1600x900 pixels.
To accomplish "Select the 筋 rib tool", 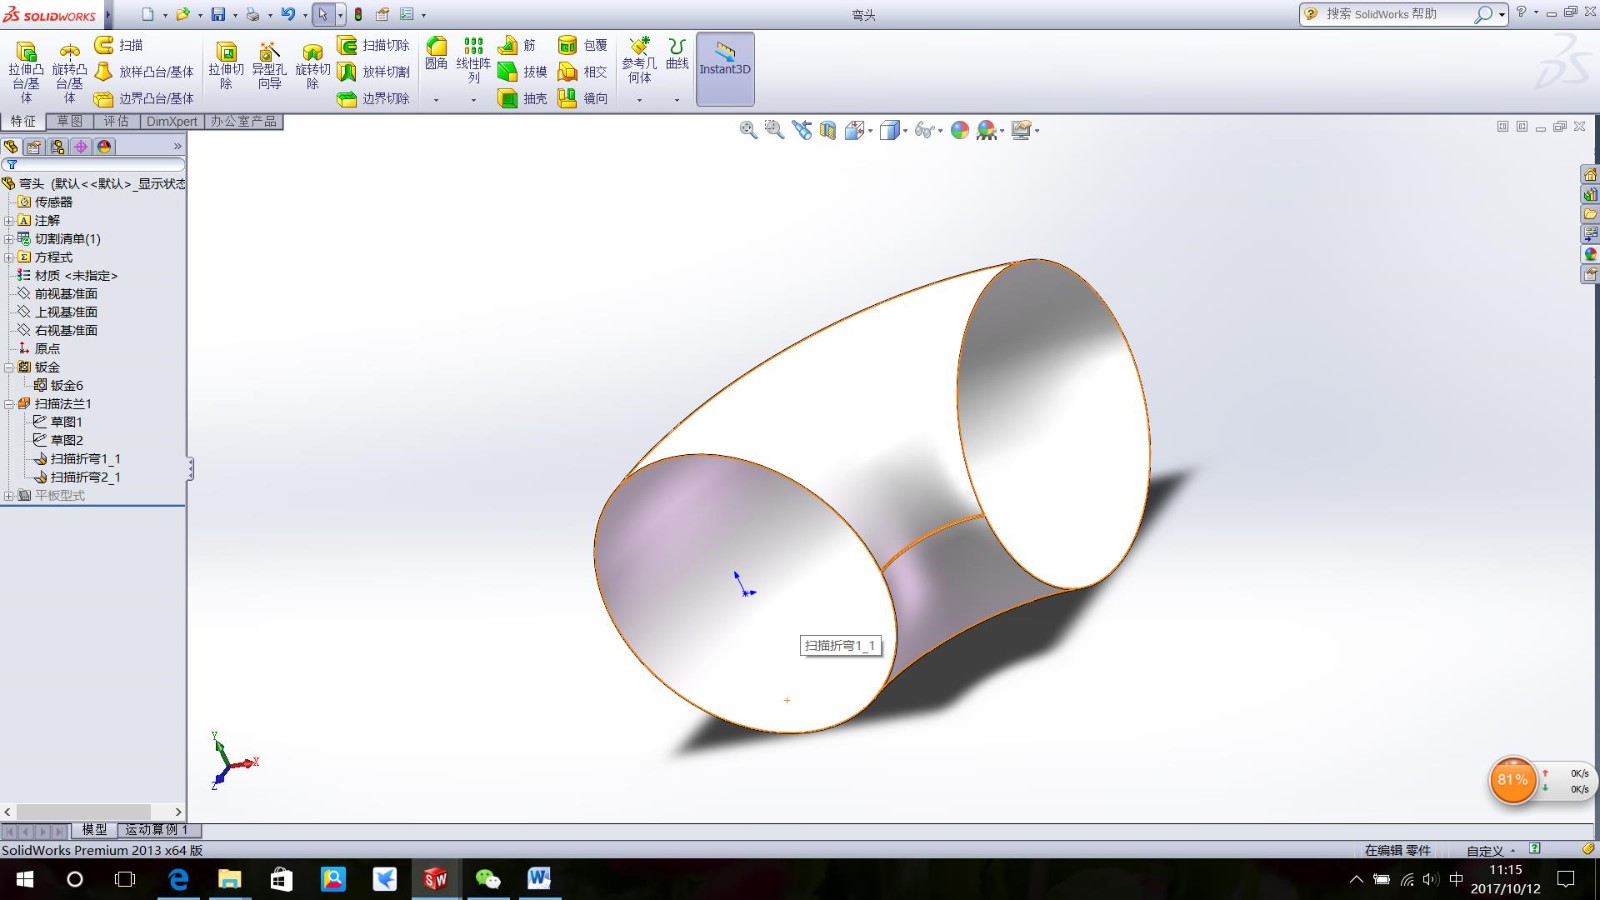I will pos(518,45).
